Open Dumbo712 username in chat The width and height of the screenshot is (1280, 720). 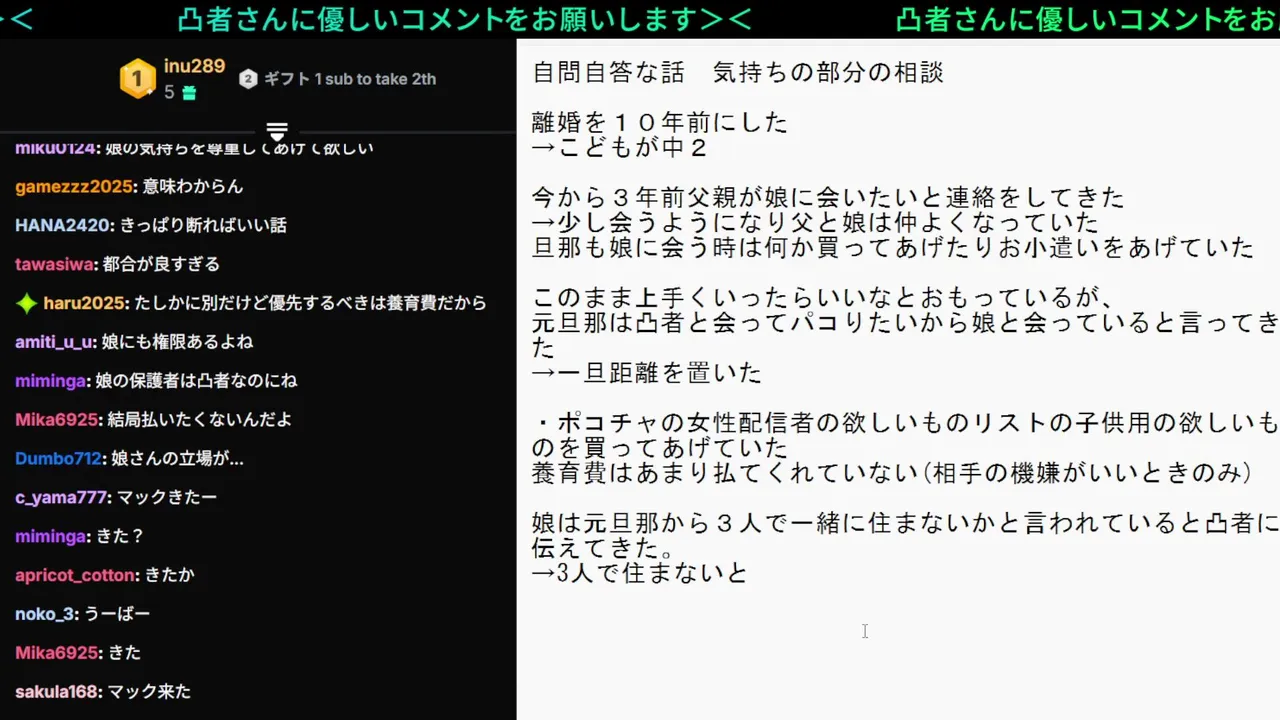[59, 459]
